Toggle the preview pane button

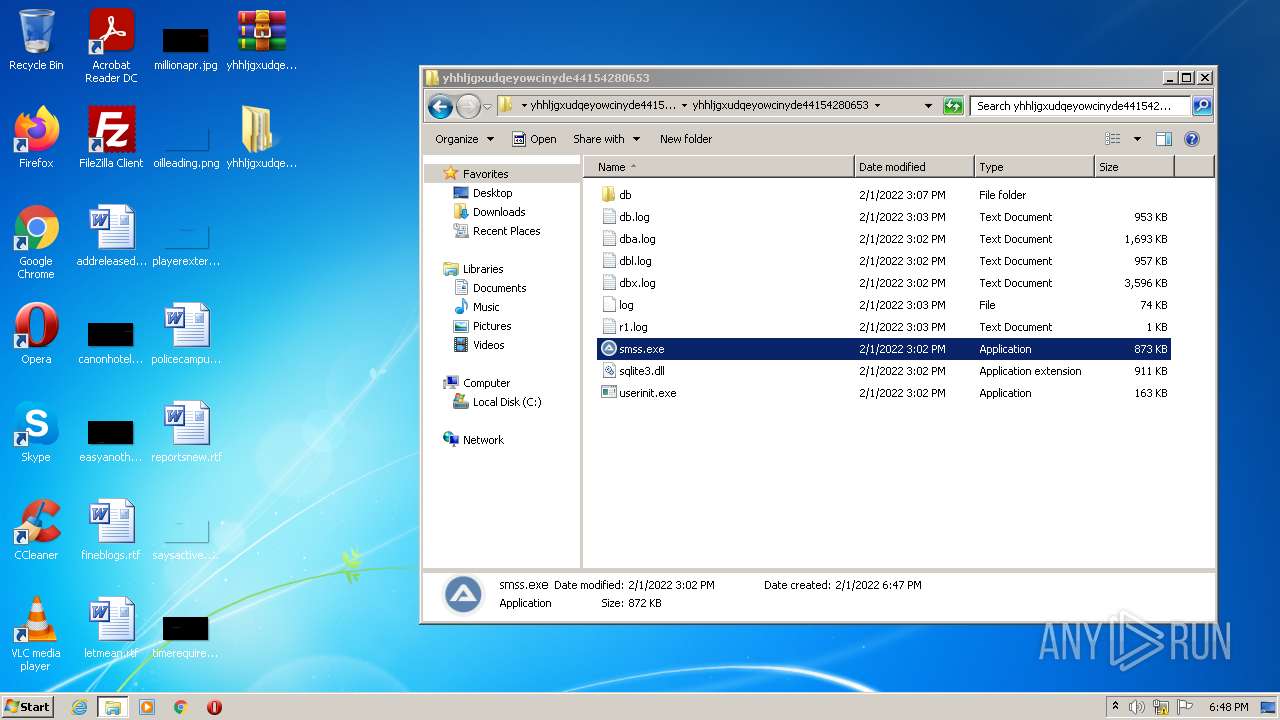pos(1163,139)
